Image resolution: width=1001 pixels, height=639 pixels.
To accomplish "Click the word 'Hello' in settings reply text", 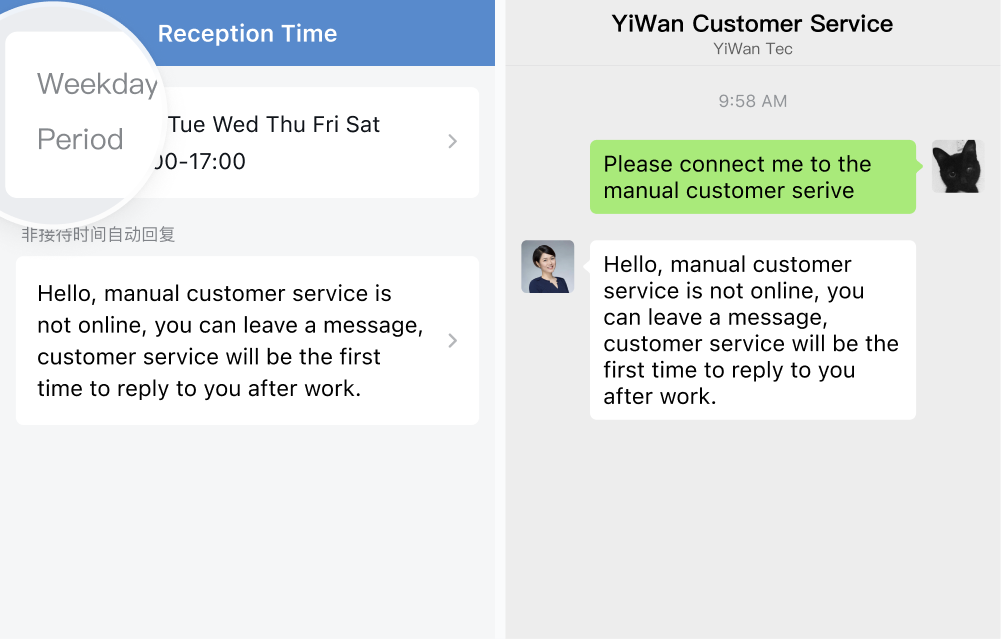I will click(x=66, y=294).
